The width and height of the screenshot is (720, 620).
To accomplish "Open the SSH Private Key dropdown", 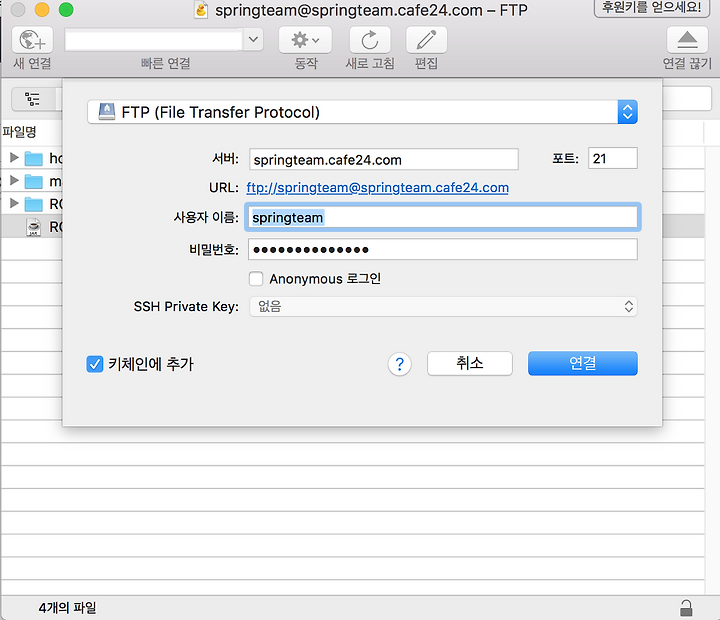I will tap(443, 306).
